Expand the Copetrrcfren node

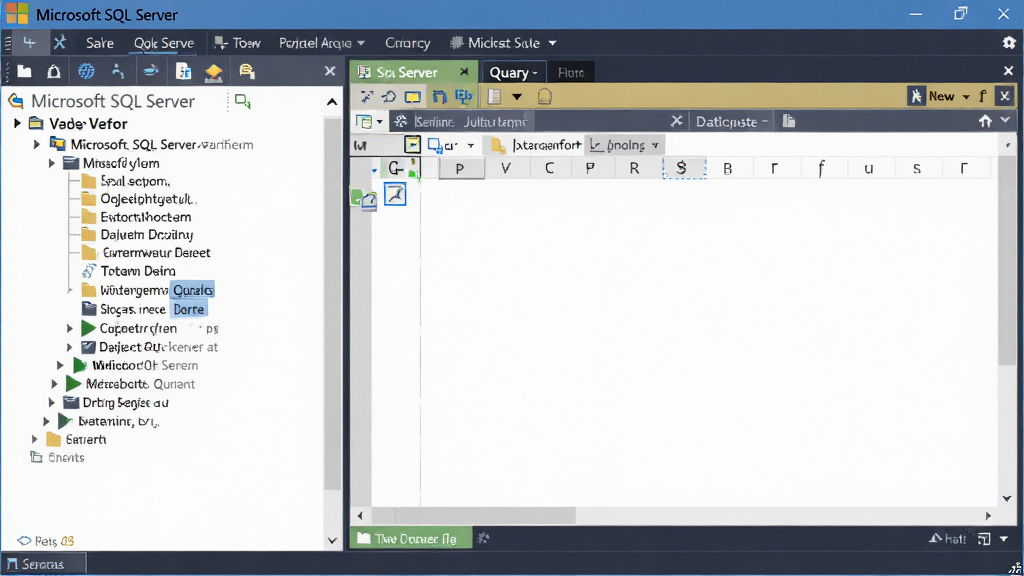[70, 328]
